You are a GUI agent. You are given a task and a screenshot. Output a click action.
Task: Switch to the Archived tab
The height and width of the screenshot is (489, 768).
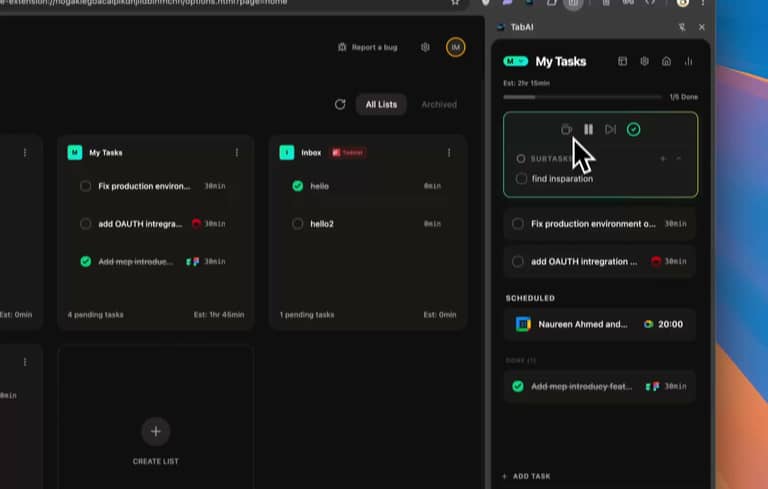click(439, 104)
